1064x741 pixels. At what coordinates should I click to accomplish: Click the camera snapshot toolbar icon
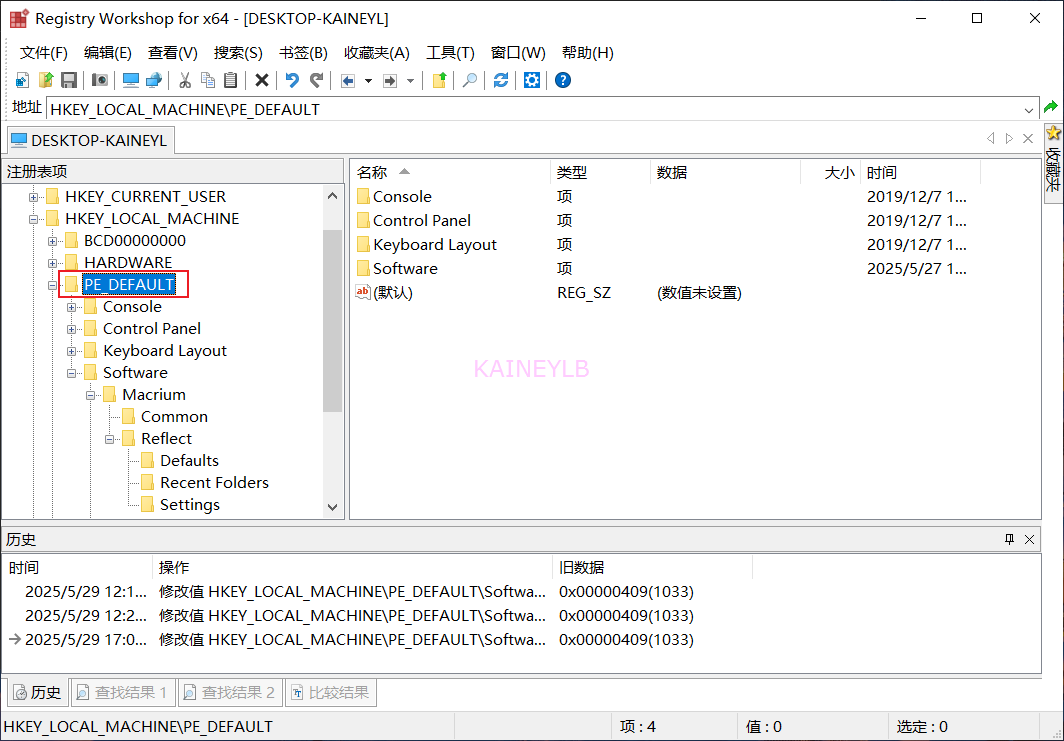point(100,80)
